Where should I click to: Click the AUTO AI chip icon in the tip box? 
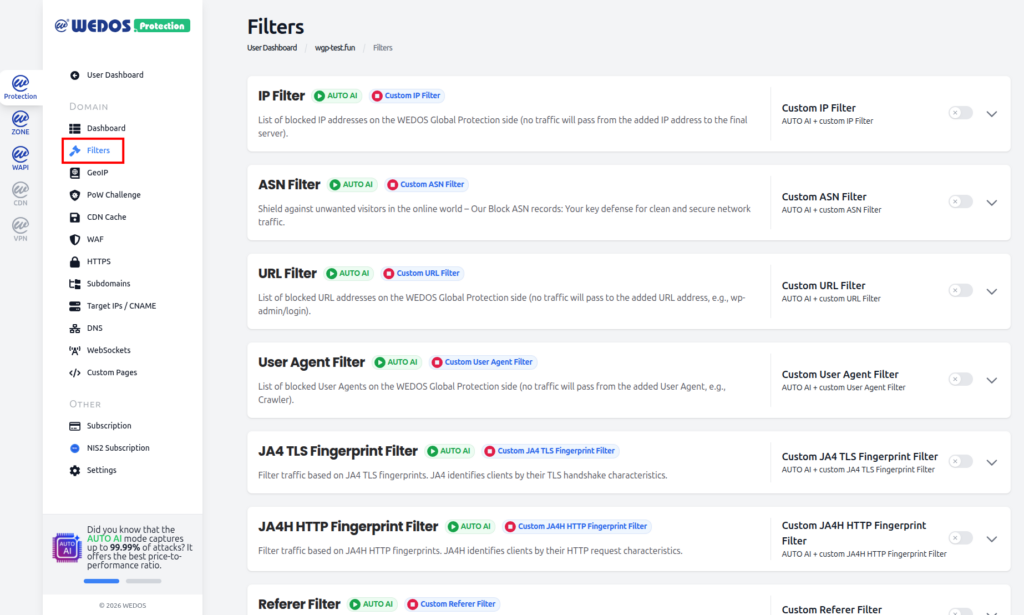67,548
